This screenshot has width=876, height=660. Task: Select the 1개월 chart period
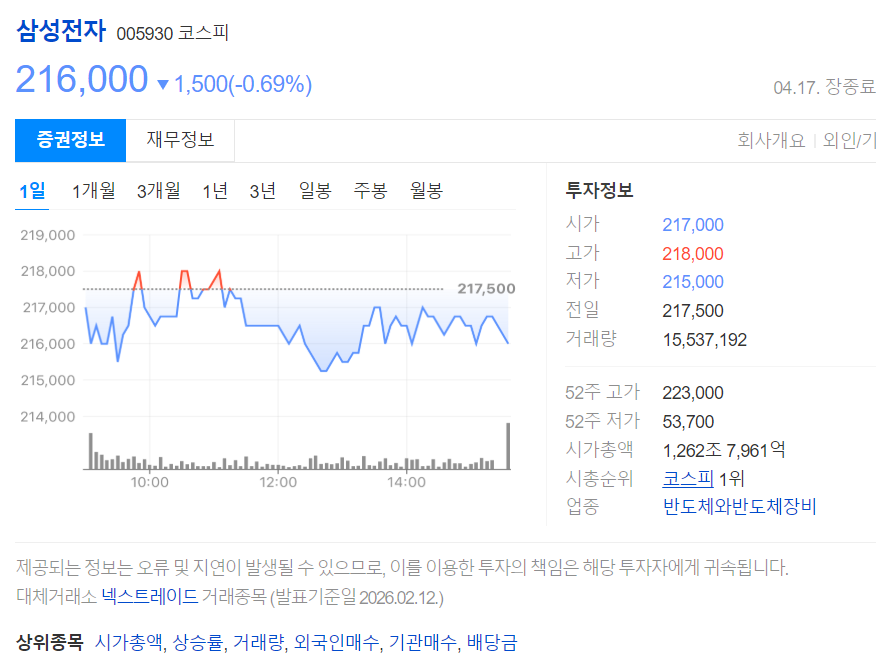coord(93,191)
